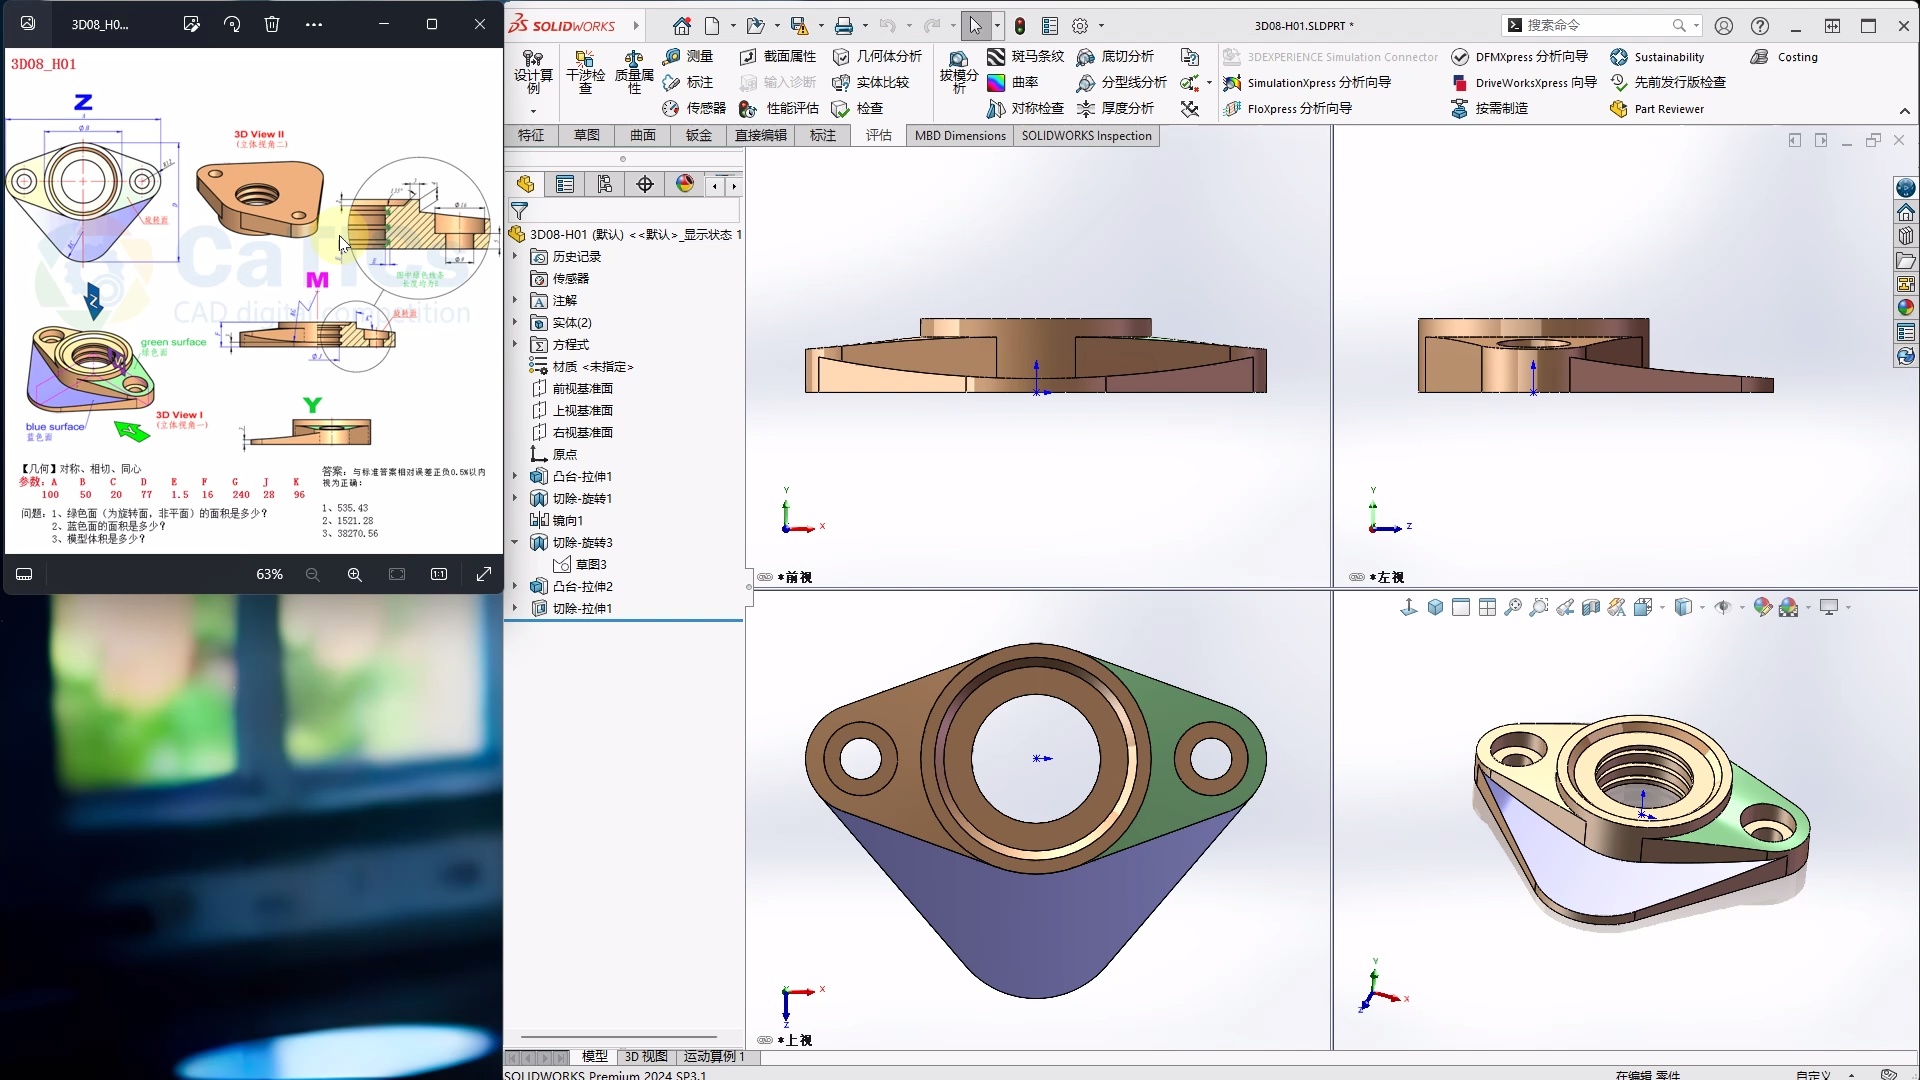Toggle actual-size view in left document viewer
Screen dimensions: 1920x1080
pos(438,574)
